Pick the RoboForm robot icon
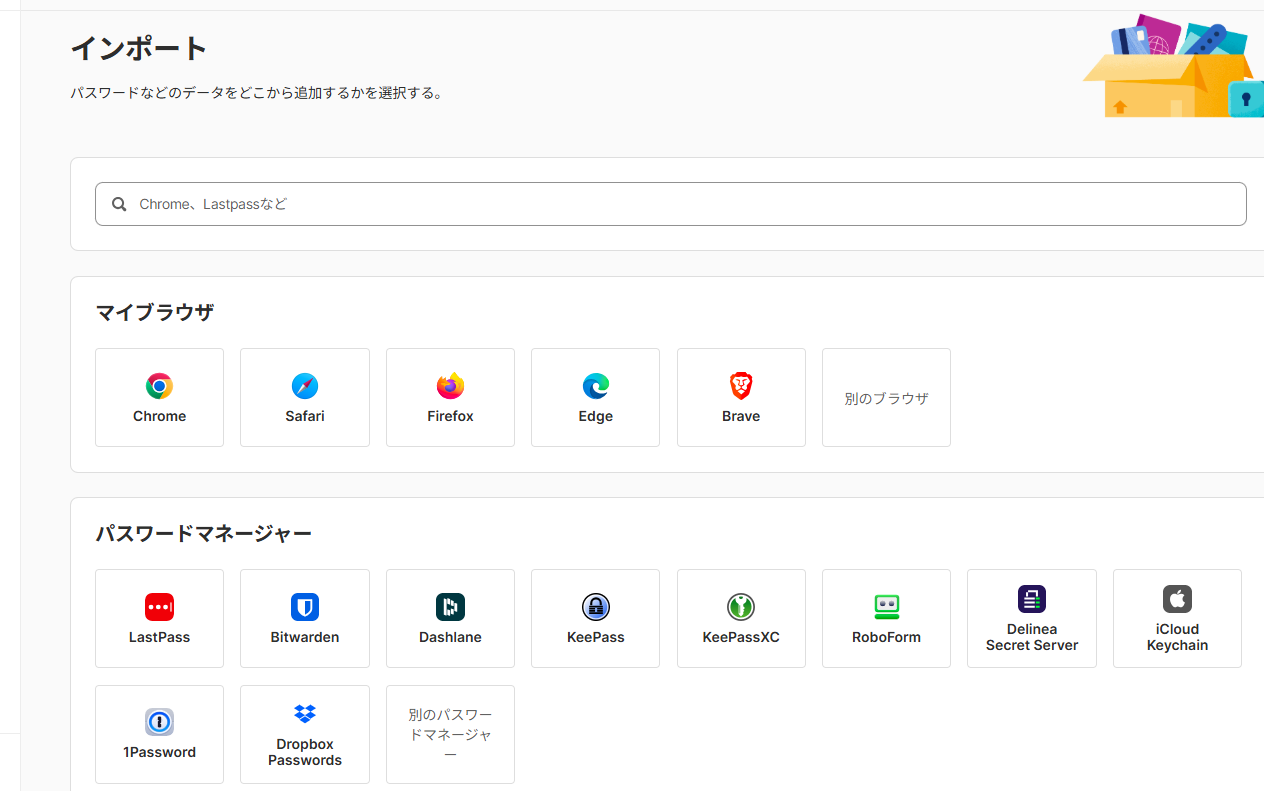This screenshot has width=1264, height=791. (886, 607)
